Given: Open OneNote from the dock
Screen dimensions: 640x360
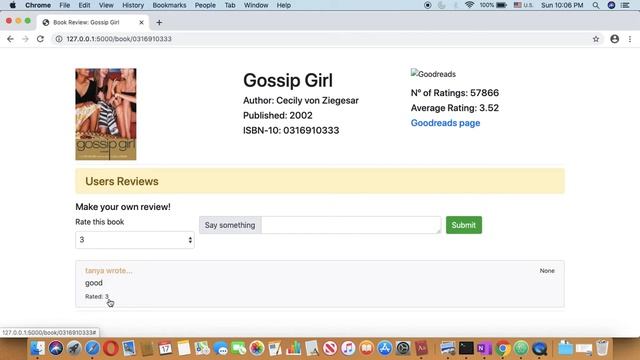Looking at the screenshot, I should click(484, 348).
